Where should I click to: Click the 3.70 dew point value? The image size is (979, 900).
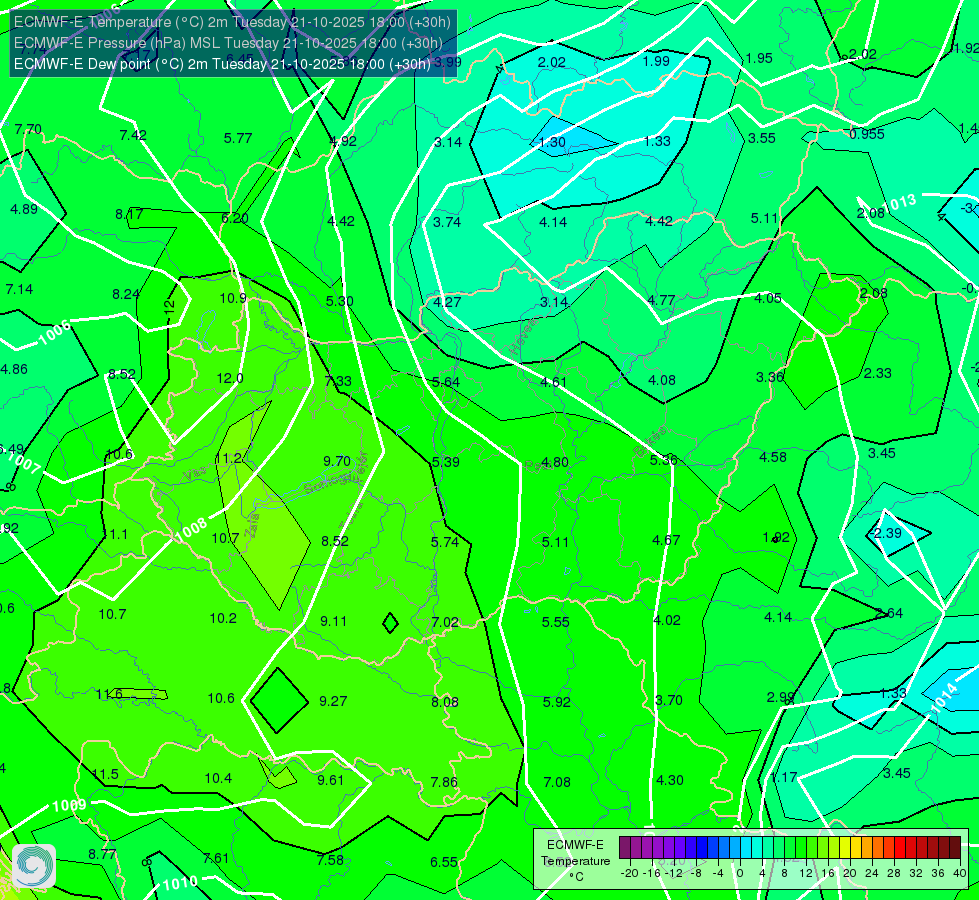[669, 700]
